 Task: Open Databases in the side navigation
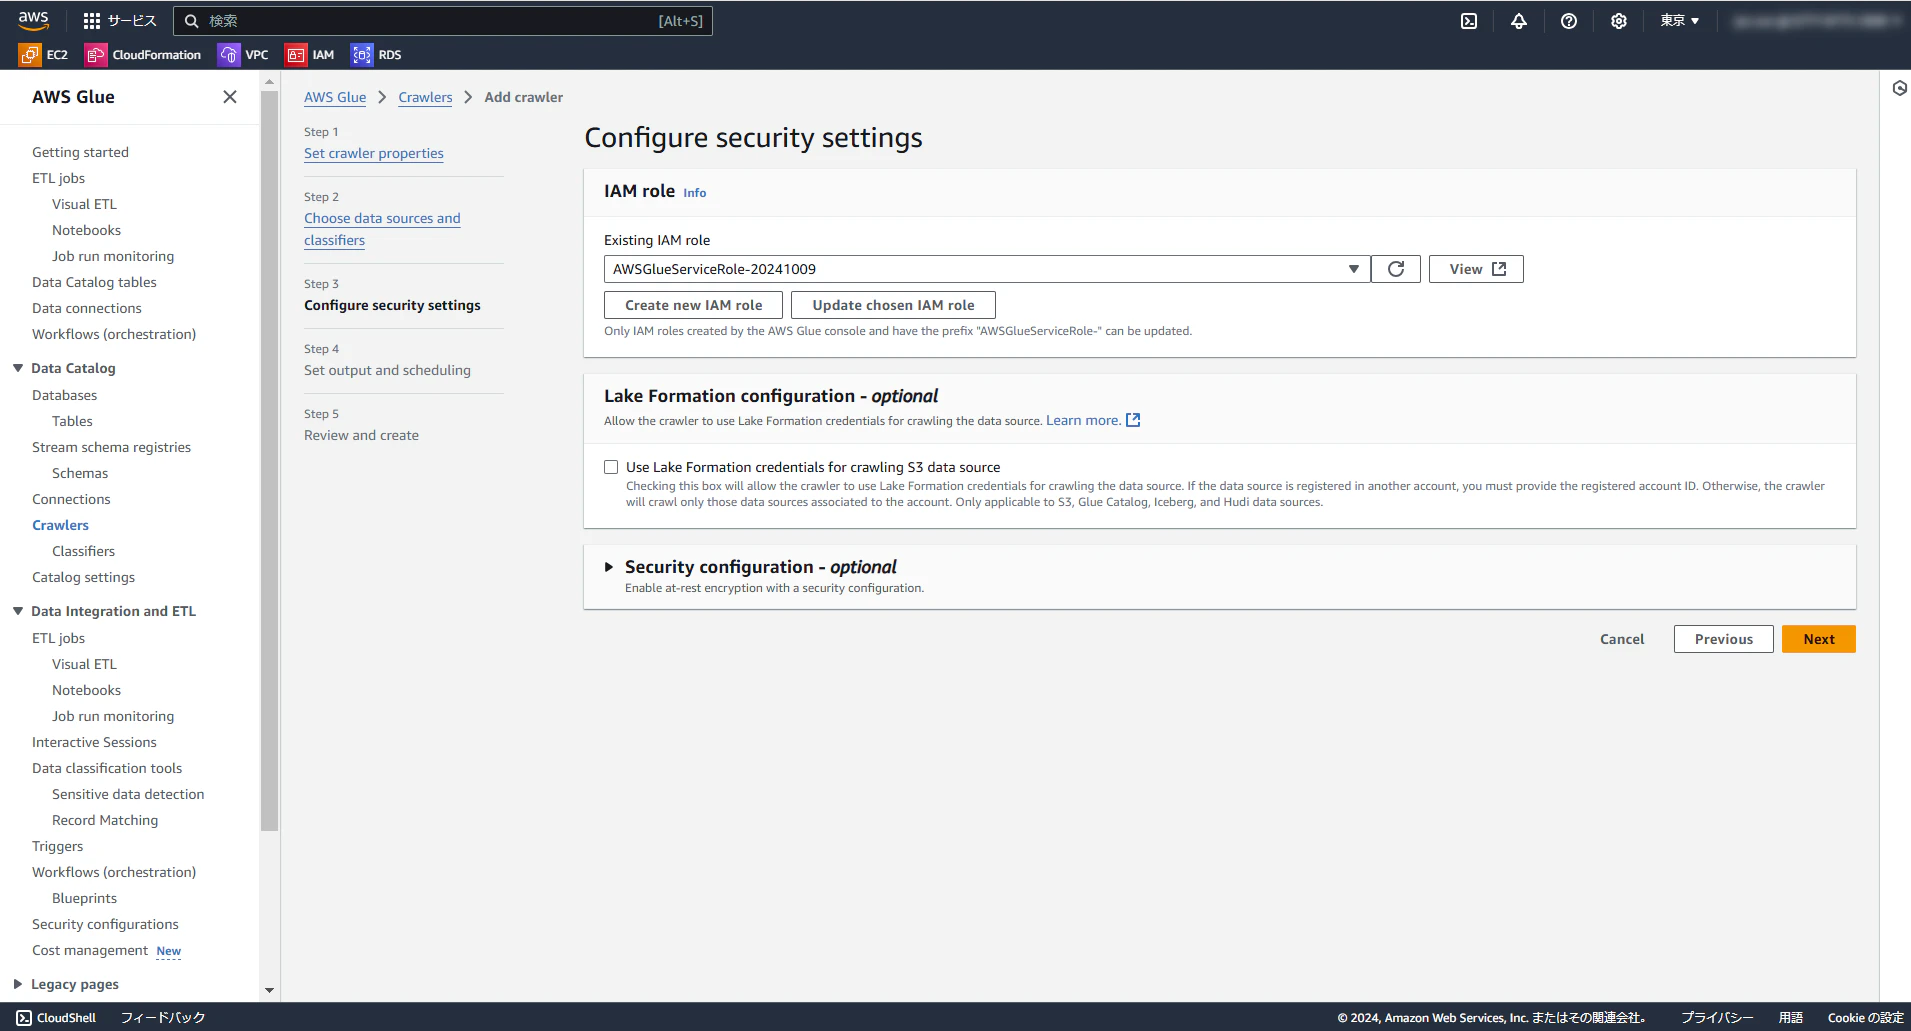click(x=64, y=395)
